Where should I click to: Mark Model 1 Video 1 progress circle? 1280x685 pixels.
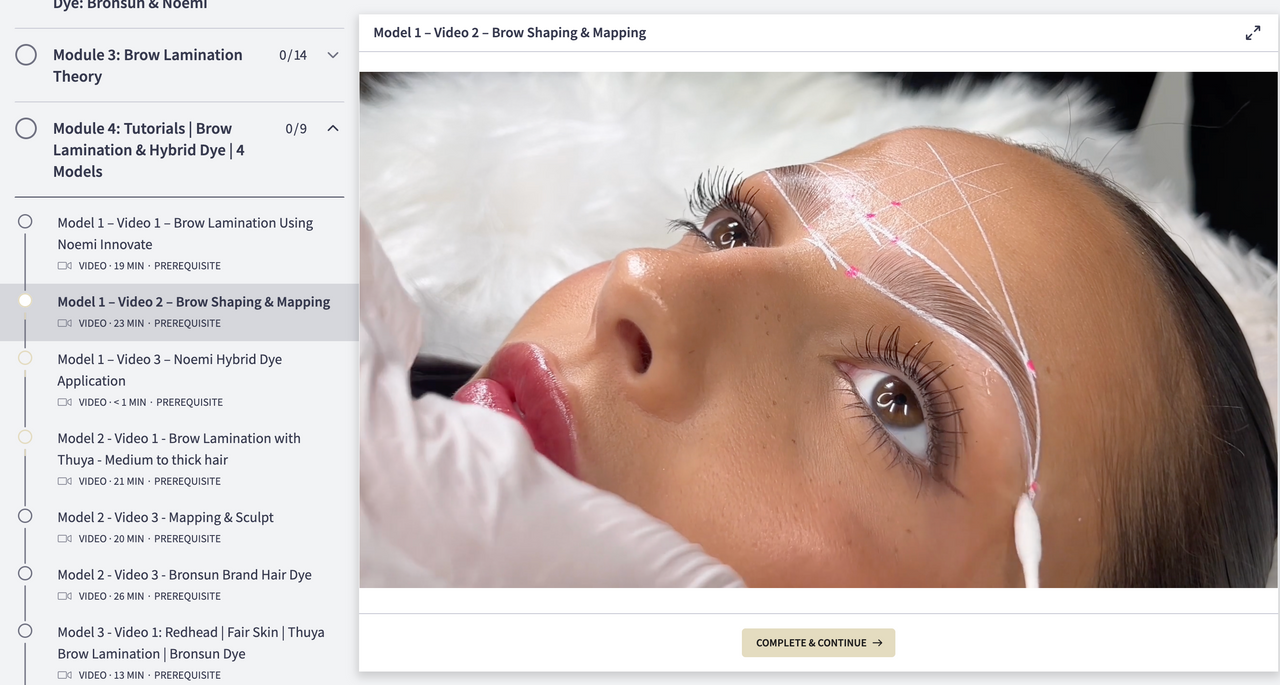tap(25, 221)
